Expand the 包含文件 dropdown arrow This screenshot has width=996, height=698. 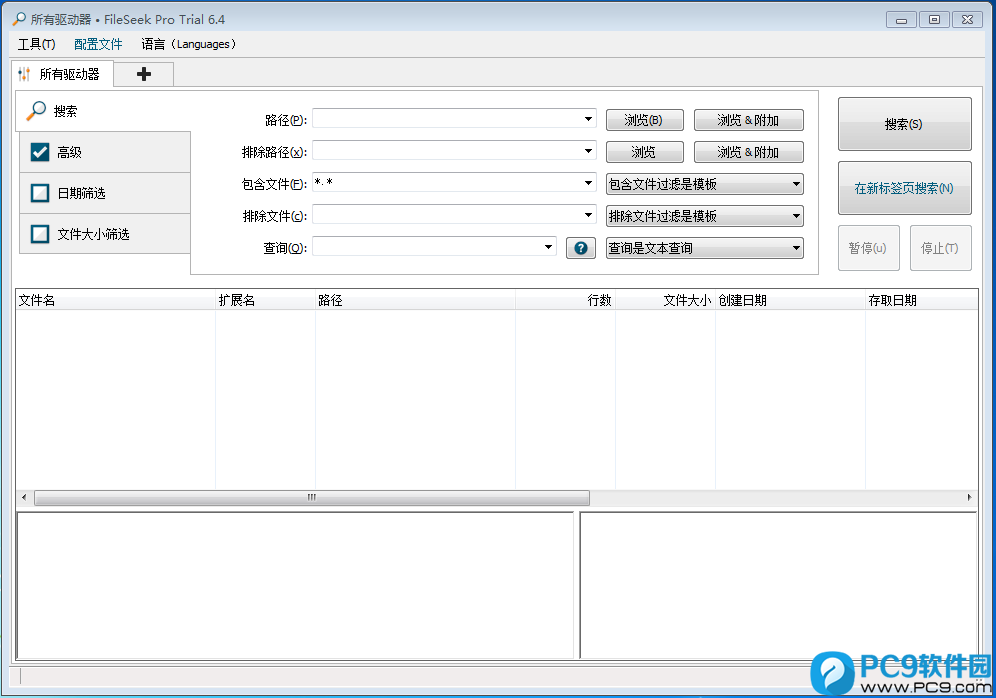click(588, 183)
